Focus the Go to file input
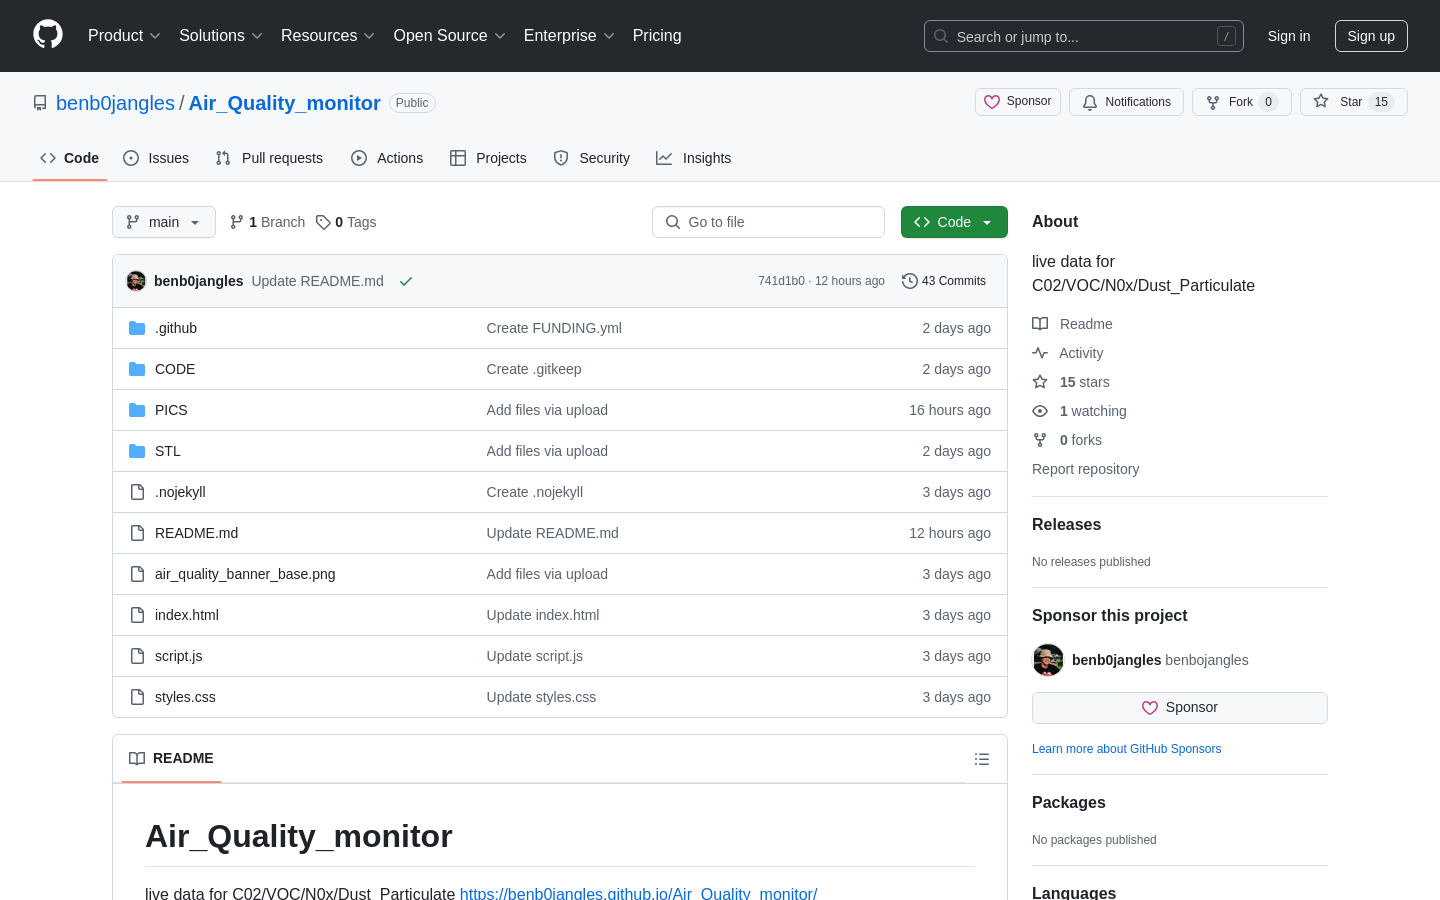Viewport: 1440px width, 900px height. (x=768, y=222)
